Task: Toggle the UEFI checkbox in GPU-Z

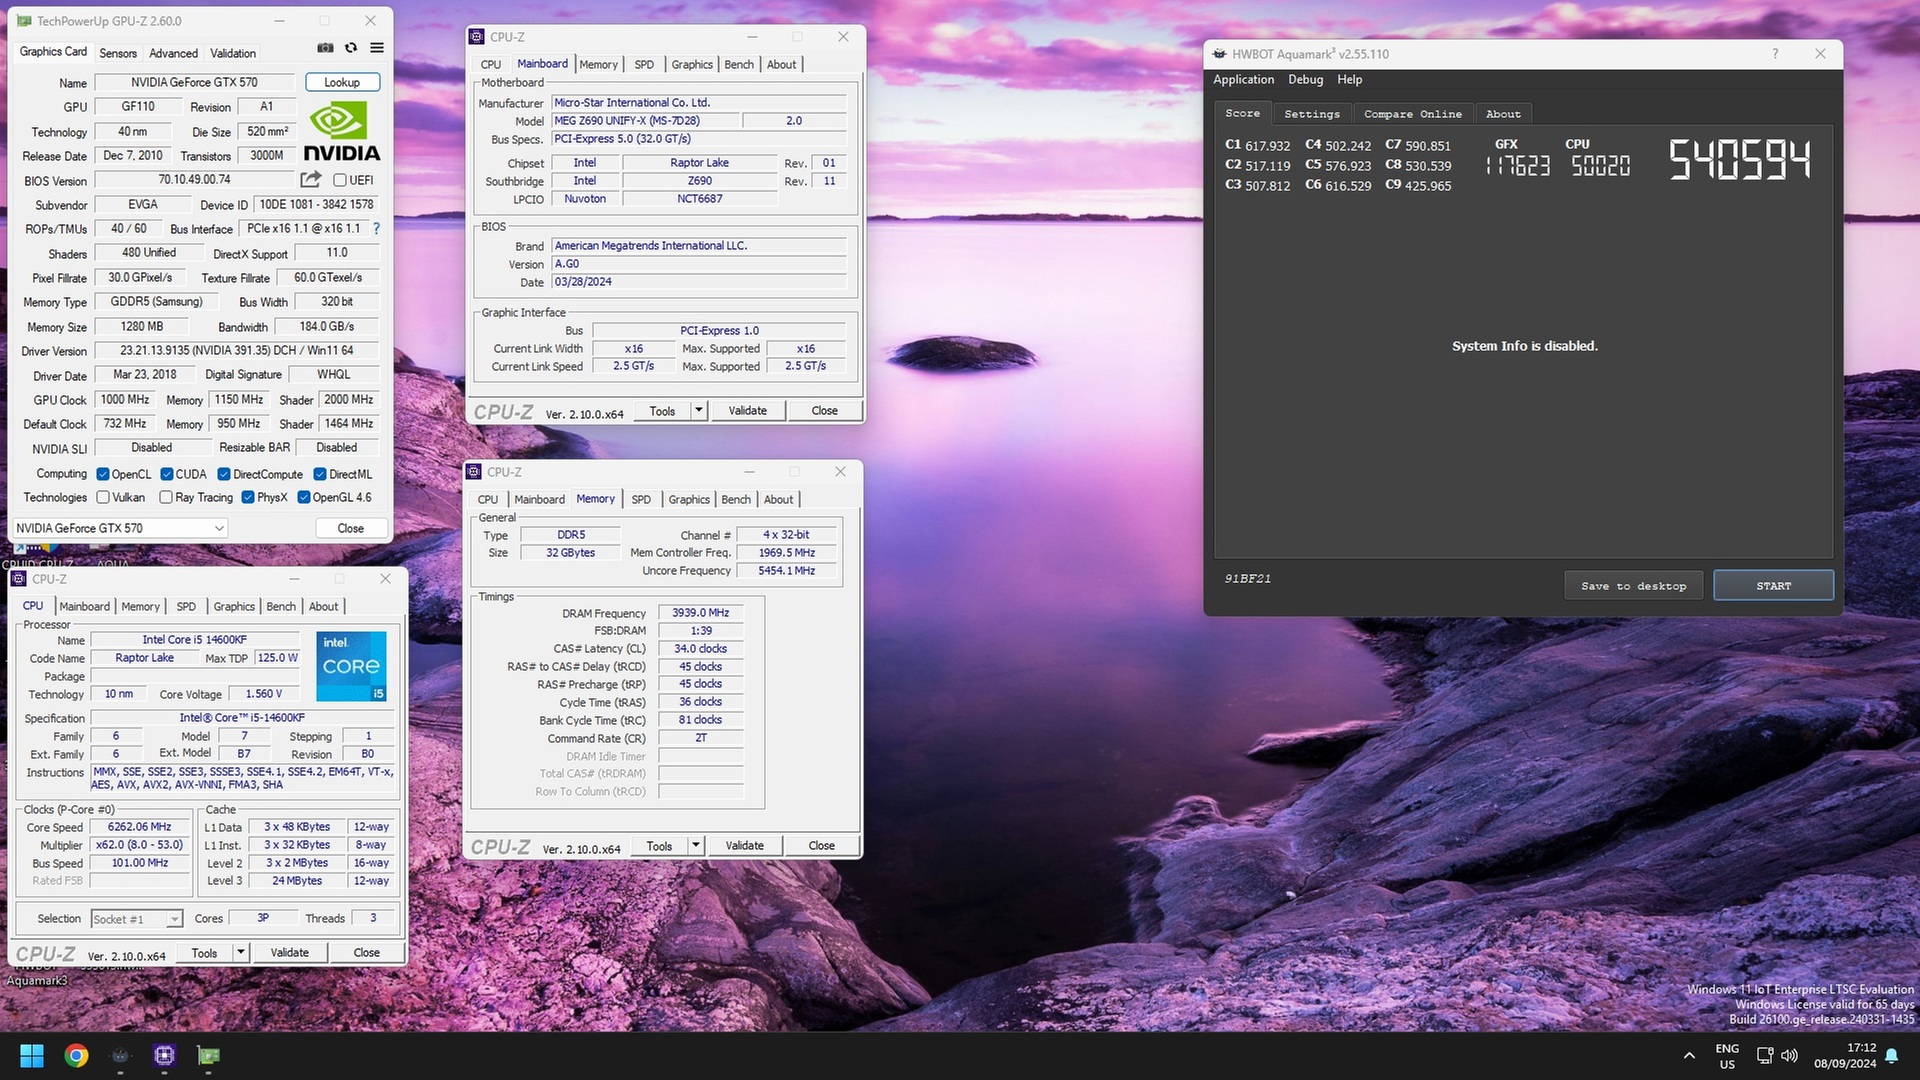Action: pyautogui.click(x=340, y=180)
